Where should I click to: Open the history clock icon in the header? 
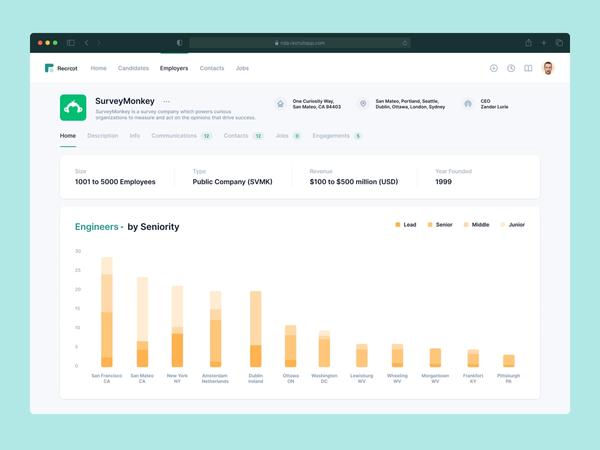pos(511,68)
